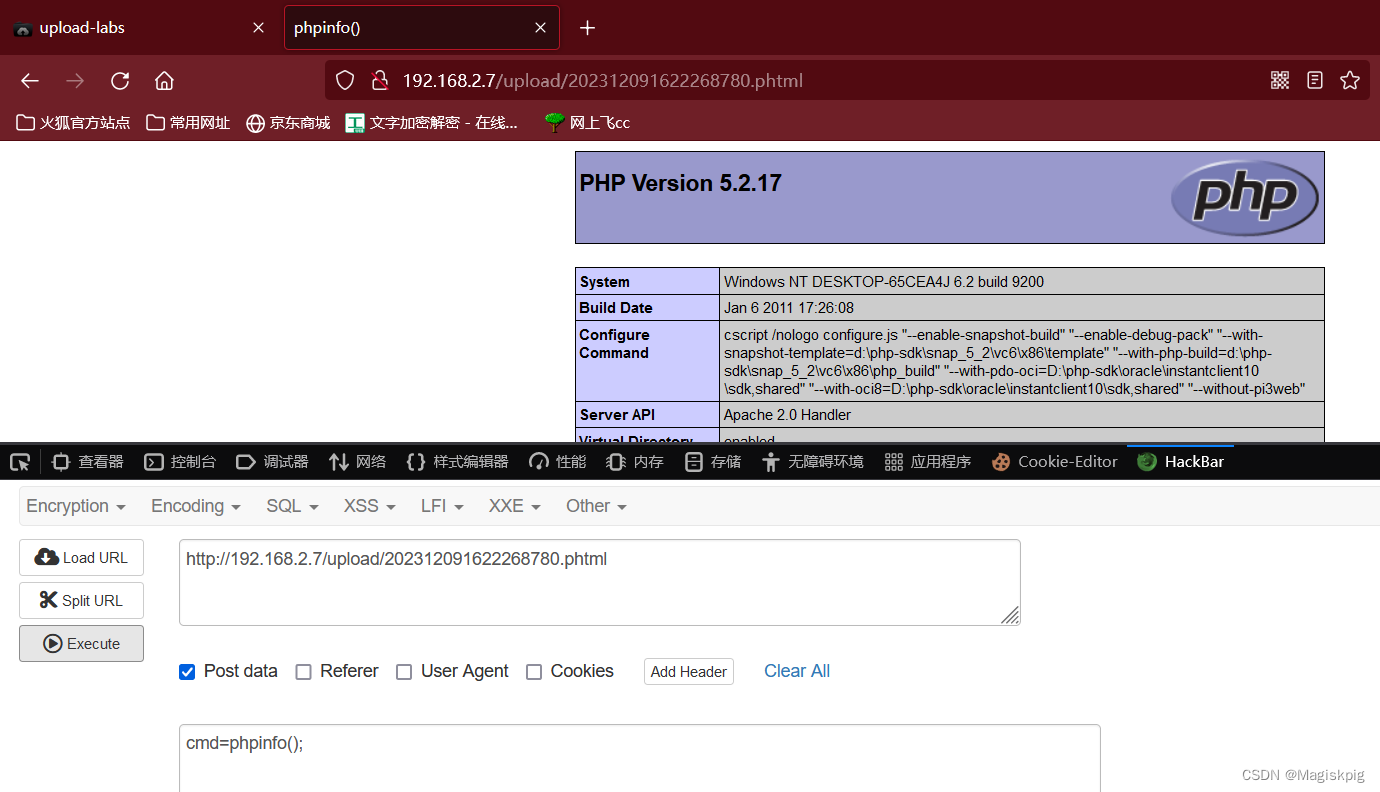Switch to the 控制台 (Console) panel
This screenshot has width=1380, height=792.
pos(180,461)
